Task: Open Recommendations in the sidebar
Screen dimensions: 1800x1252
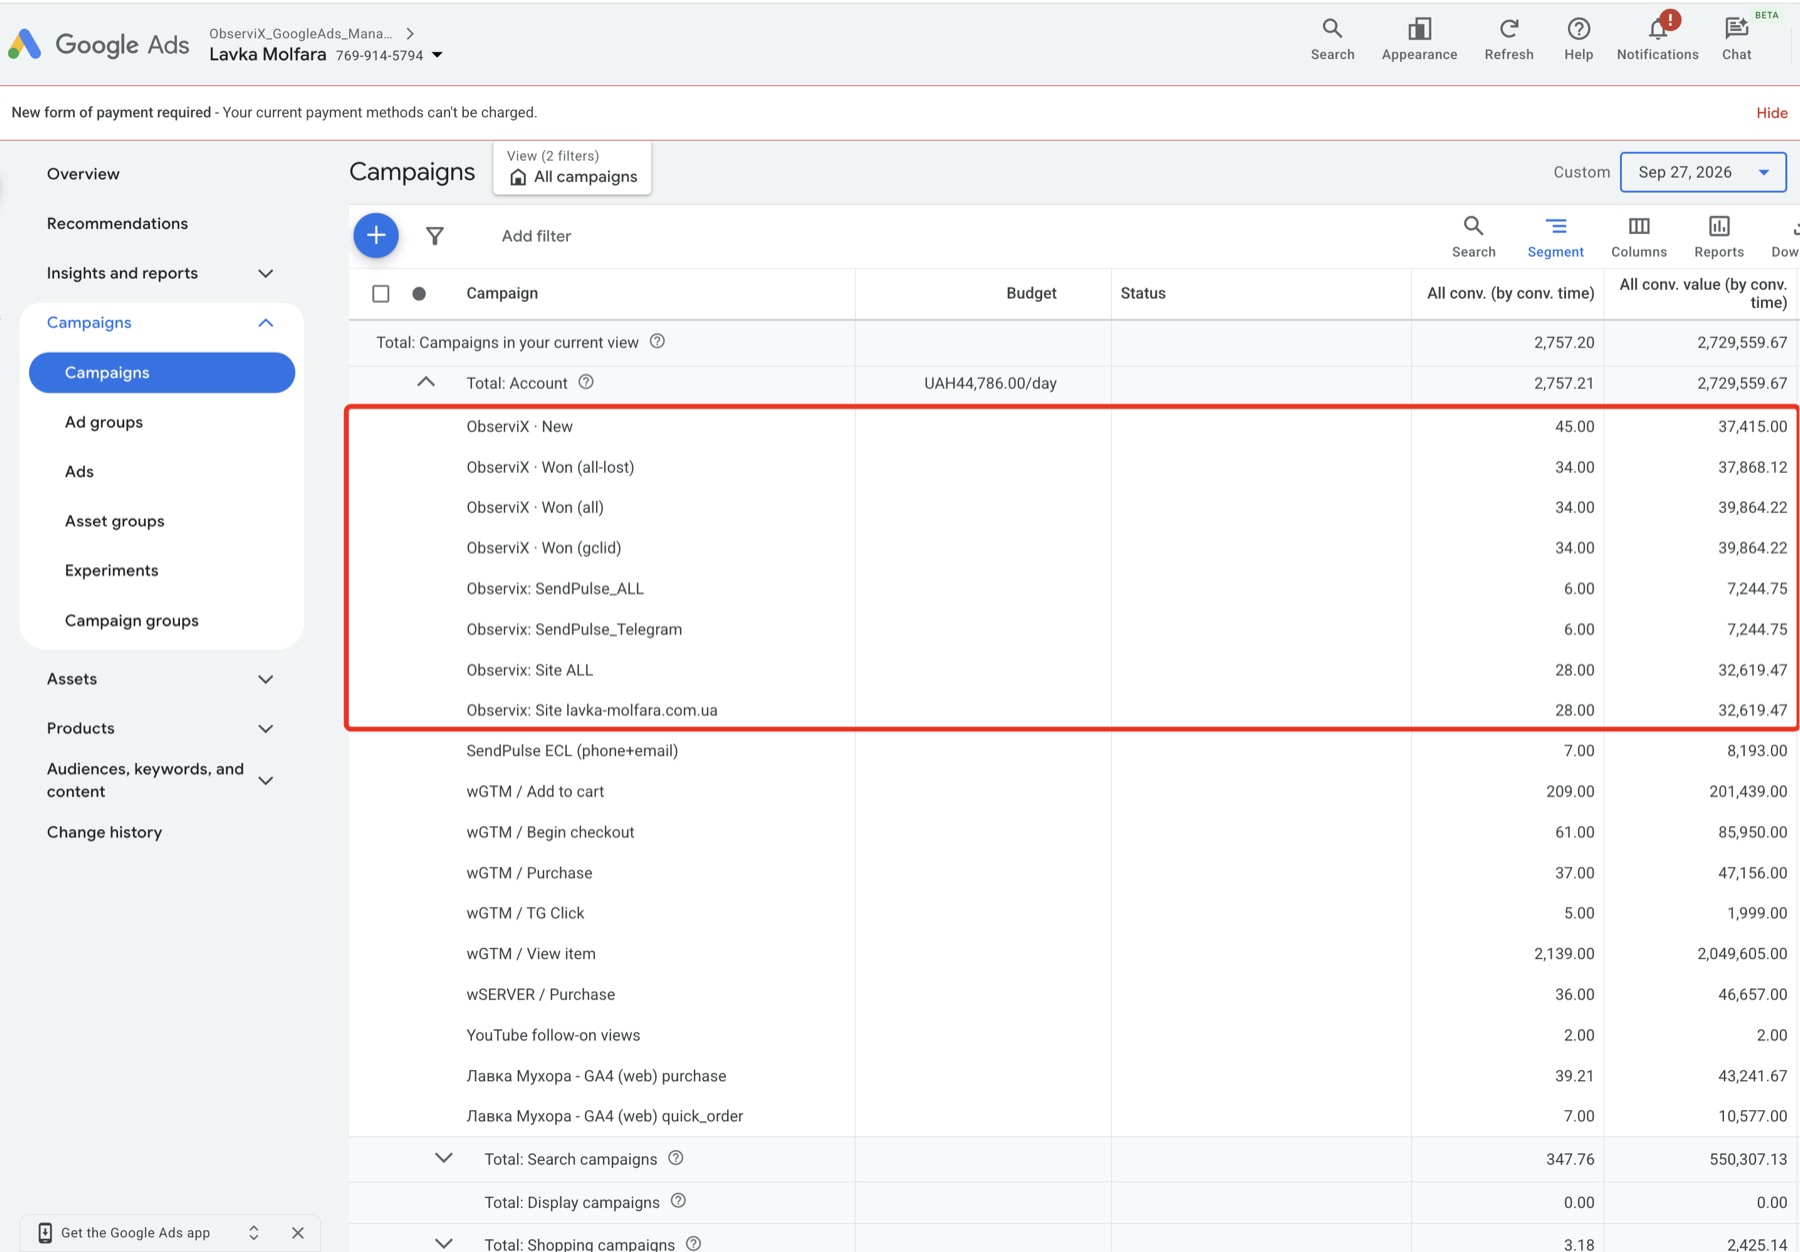Action: coord(117,223)
